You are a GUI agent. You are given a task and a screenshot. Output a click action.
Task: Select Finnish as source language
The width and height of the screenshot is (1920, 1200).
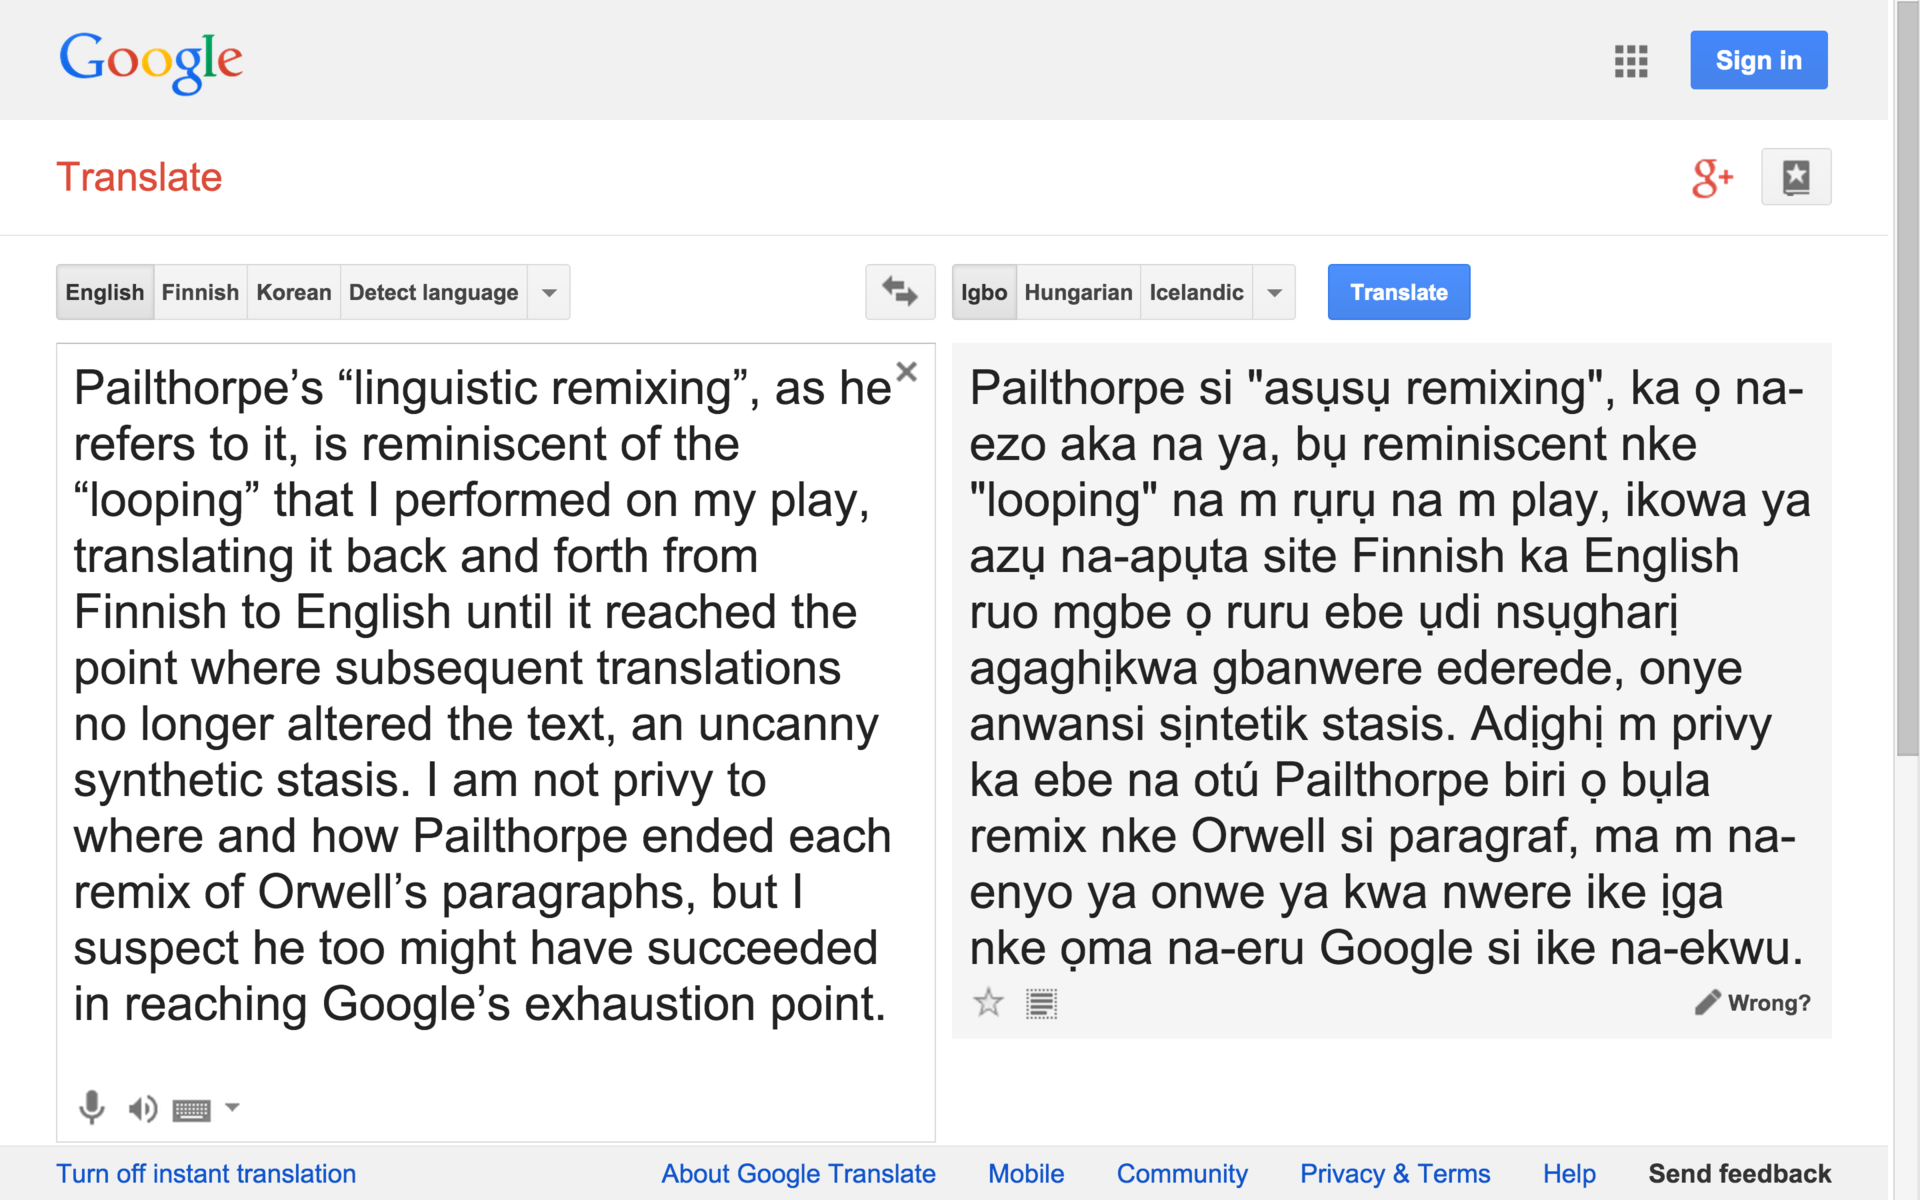coord(200,293)
